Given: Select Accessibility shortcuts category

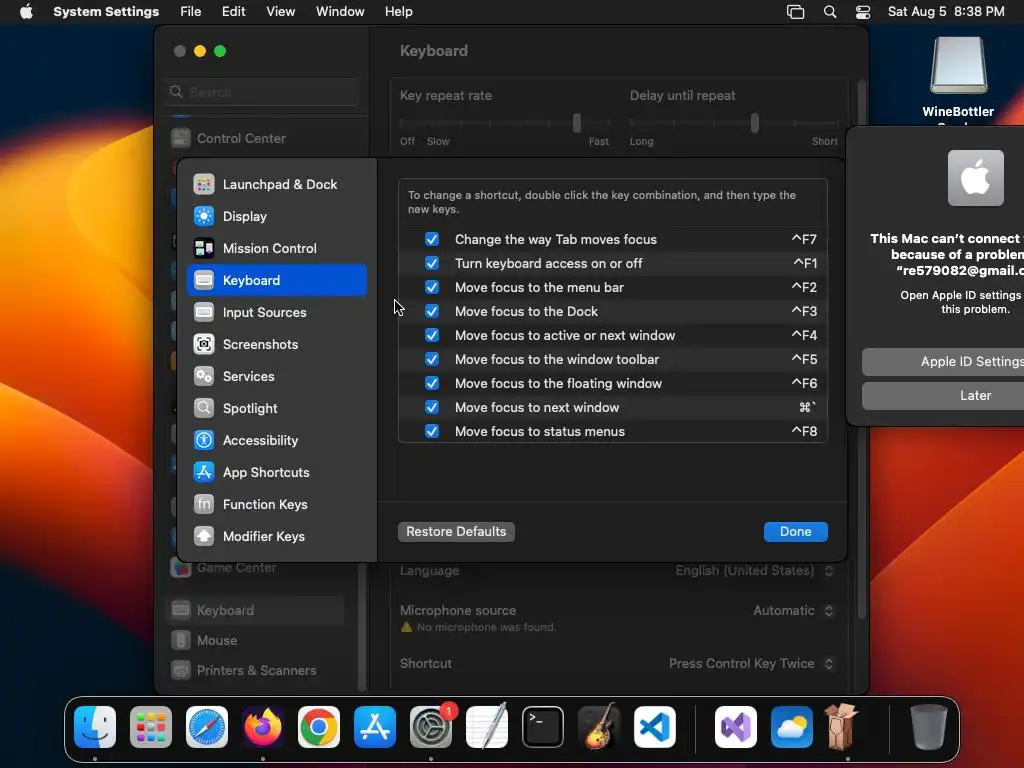Looking at the screenshot, I should click(277, 440).
